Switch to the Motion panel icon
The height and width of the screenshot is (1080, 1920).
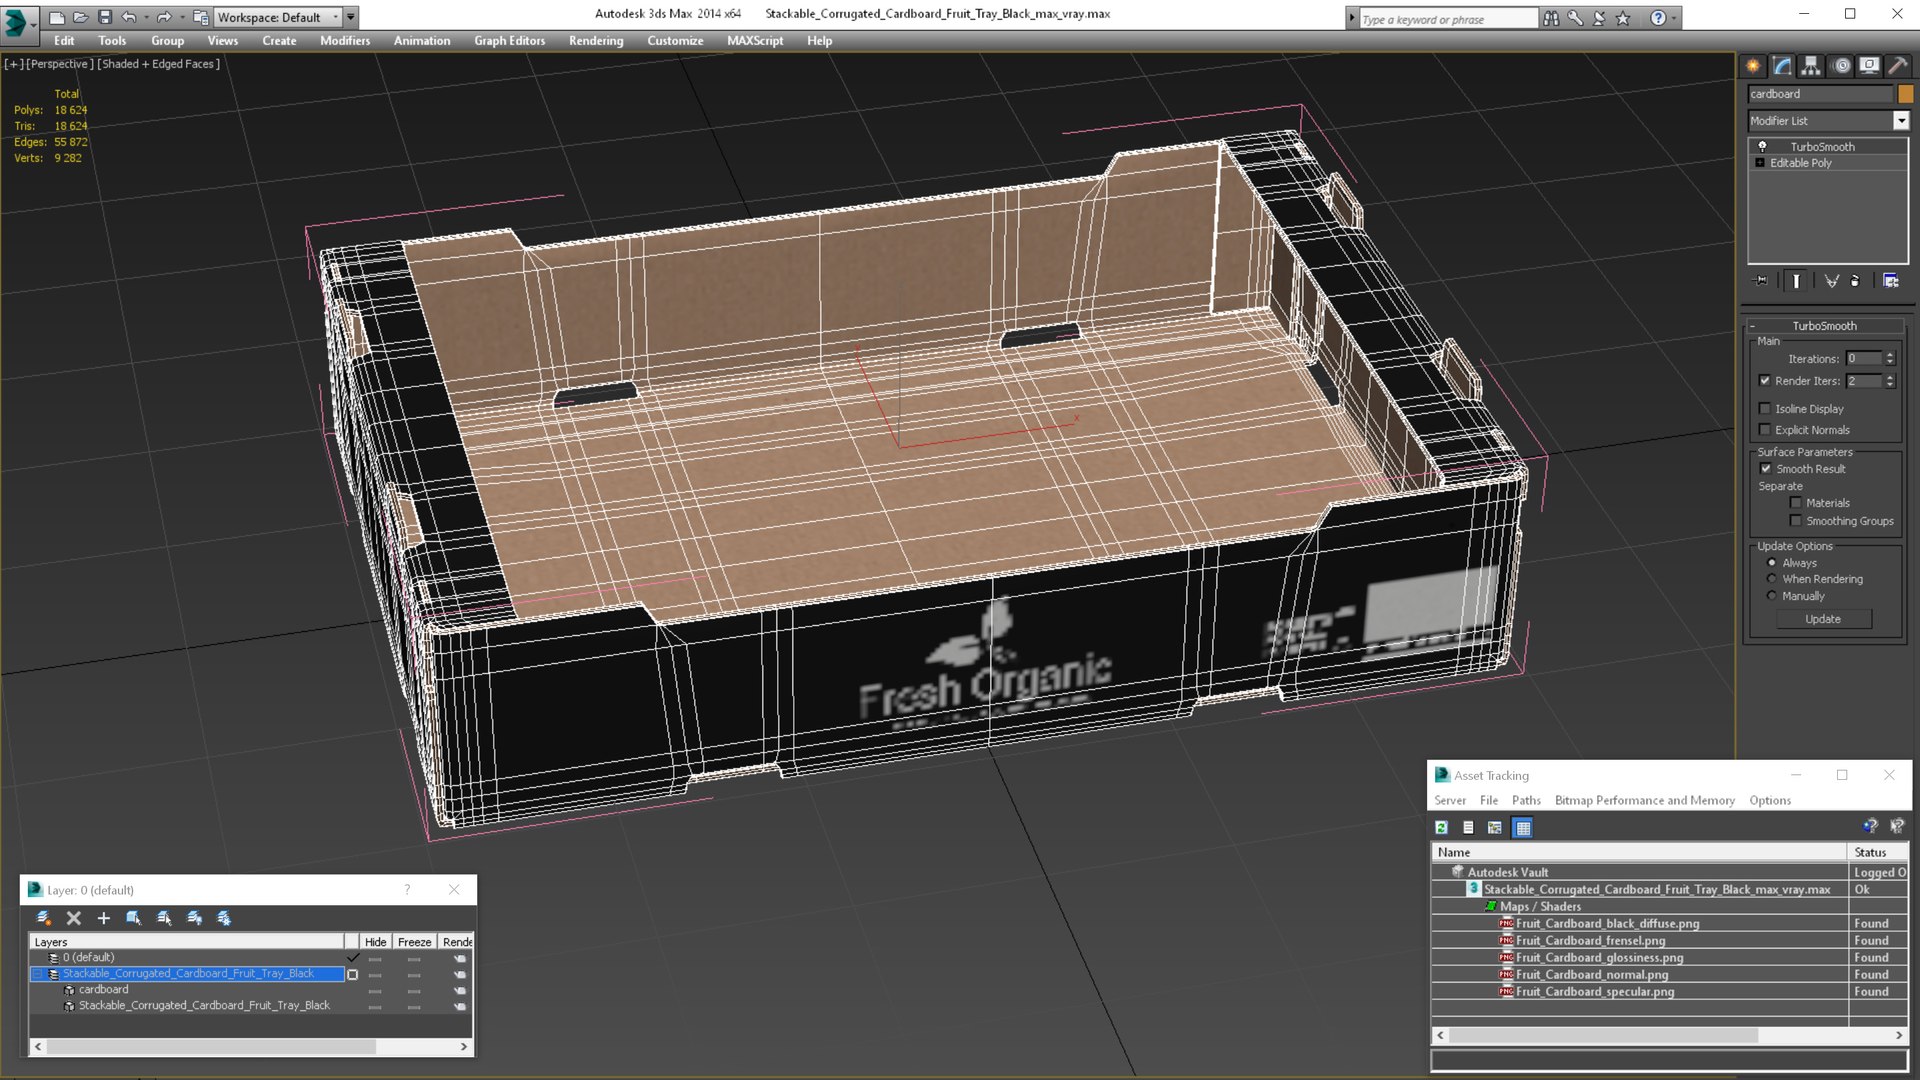pyautogui.click(x=1841, y=66)
